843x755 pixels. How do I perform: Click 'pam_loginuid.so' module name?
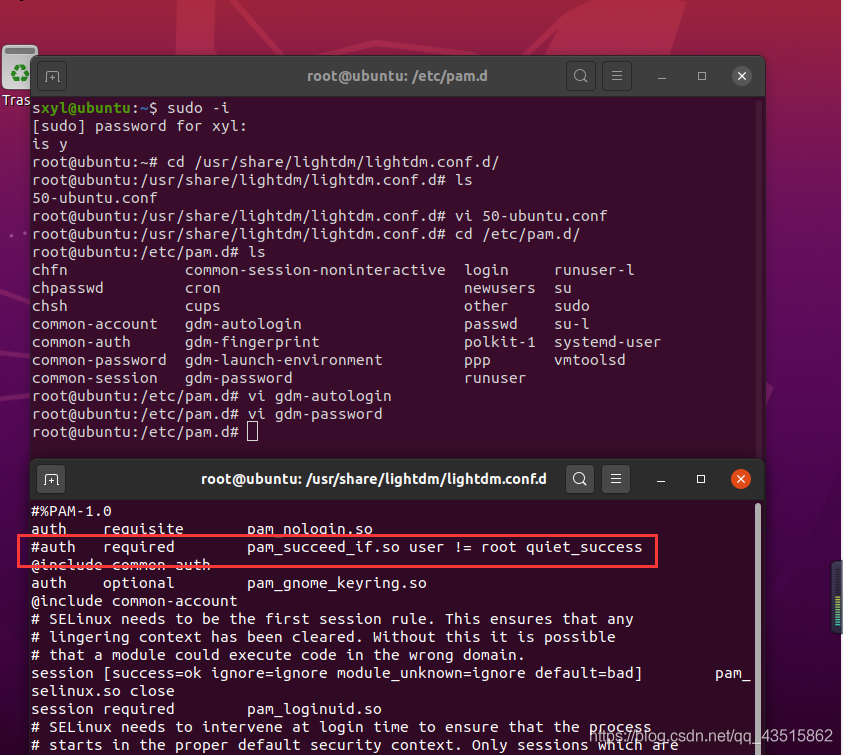pyautogui.click(x=314, y=709)
